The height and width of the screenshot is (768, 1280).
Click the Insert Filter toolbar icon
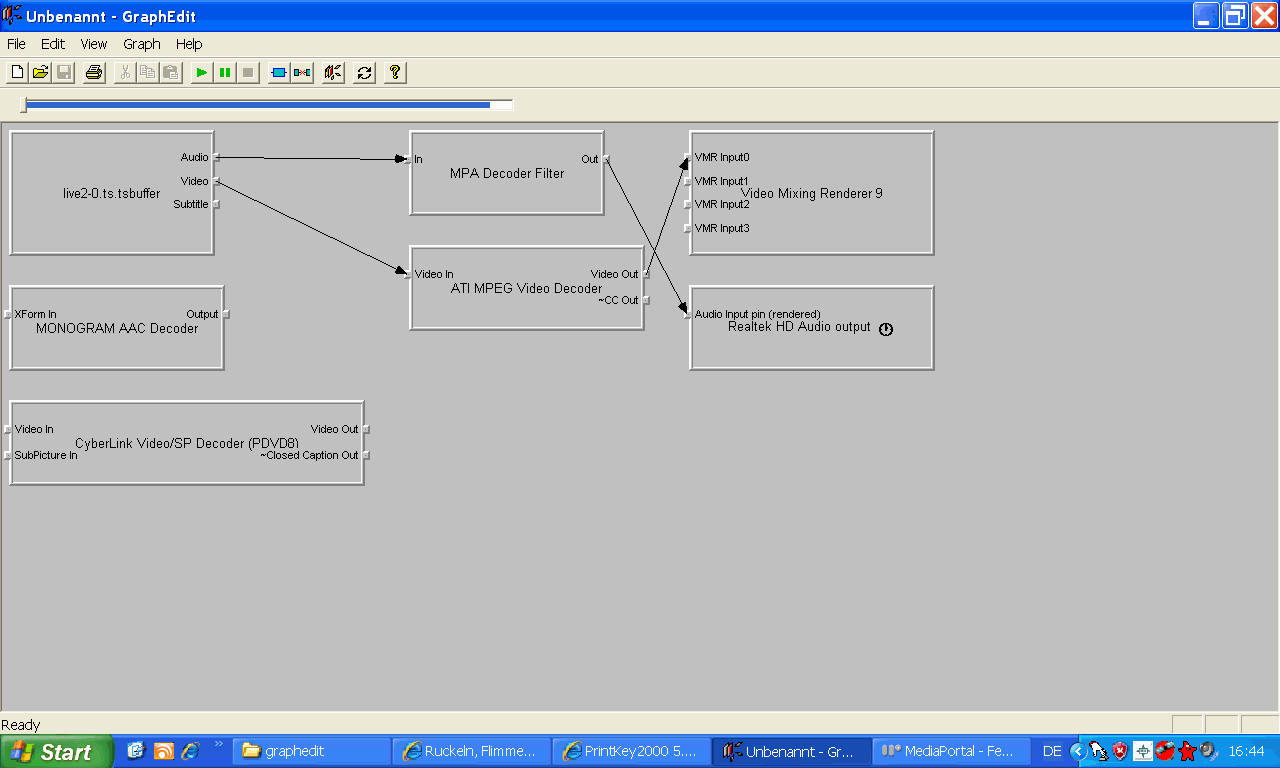click(x=279, y=72)
